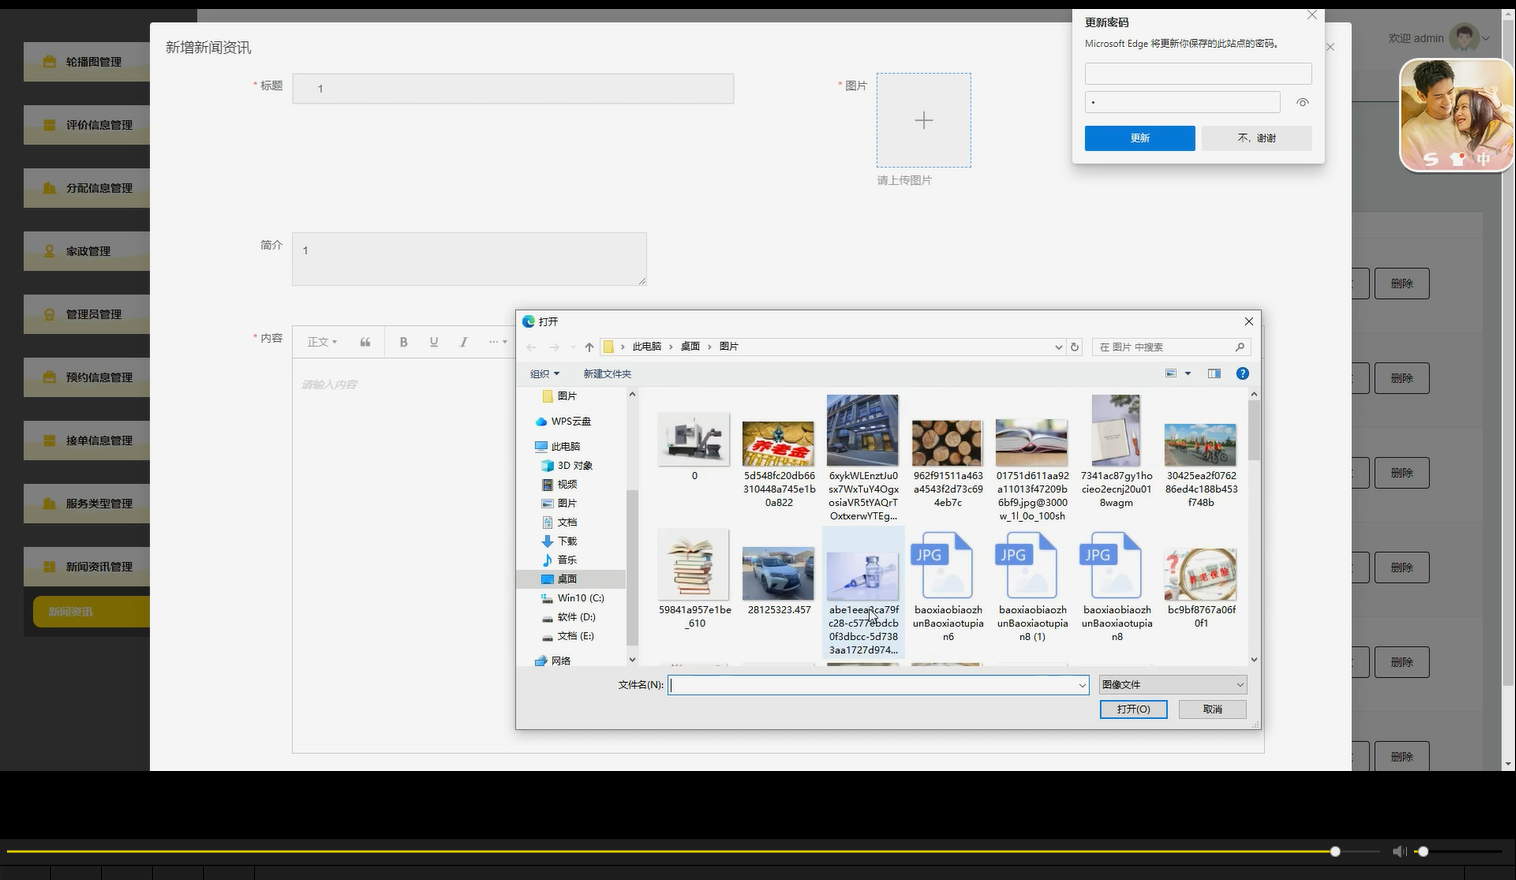Click the 取消 button in dialog
The height and width of the screenshot is (880, 1516).
tap(1212, 709)
